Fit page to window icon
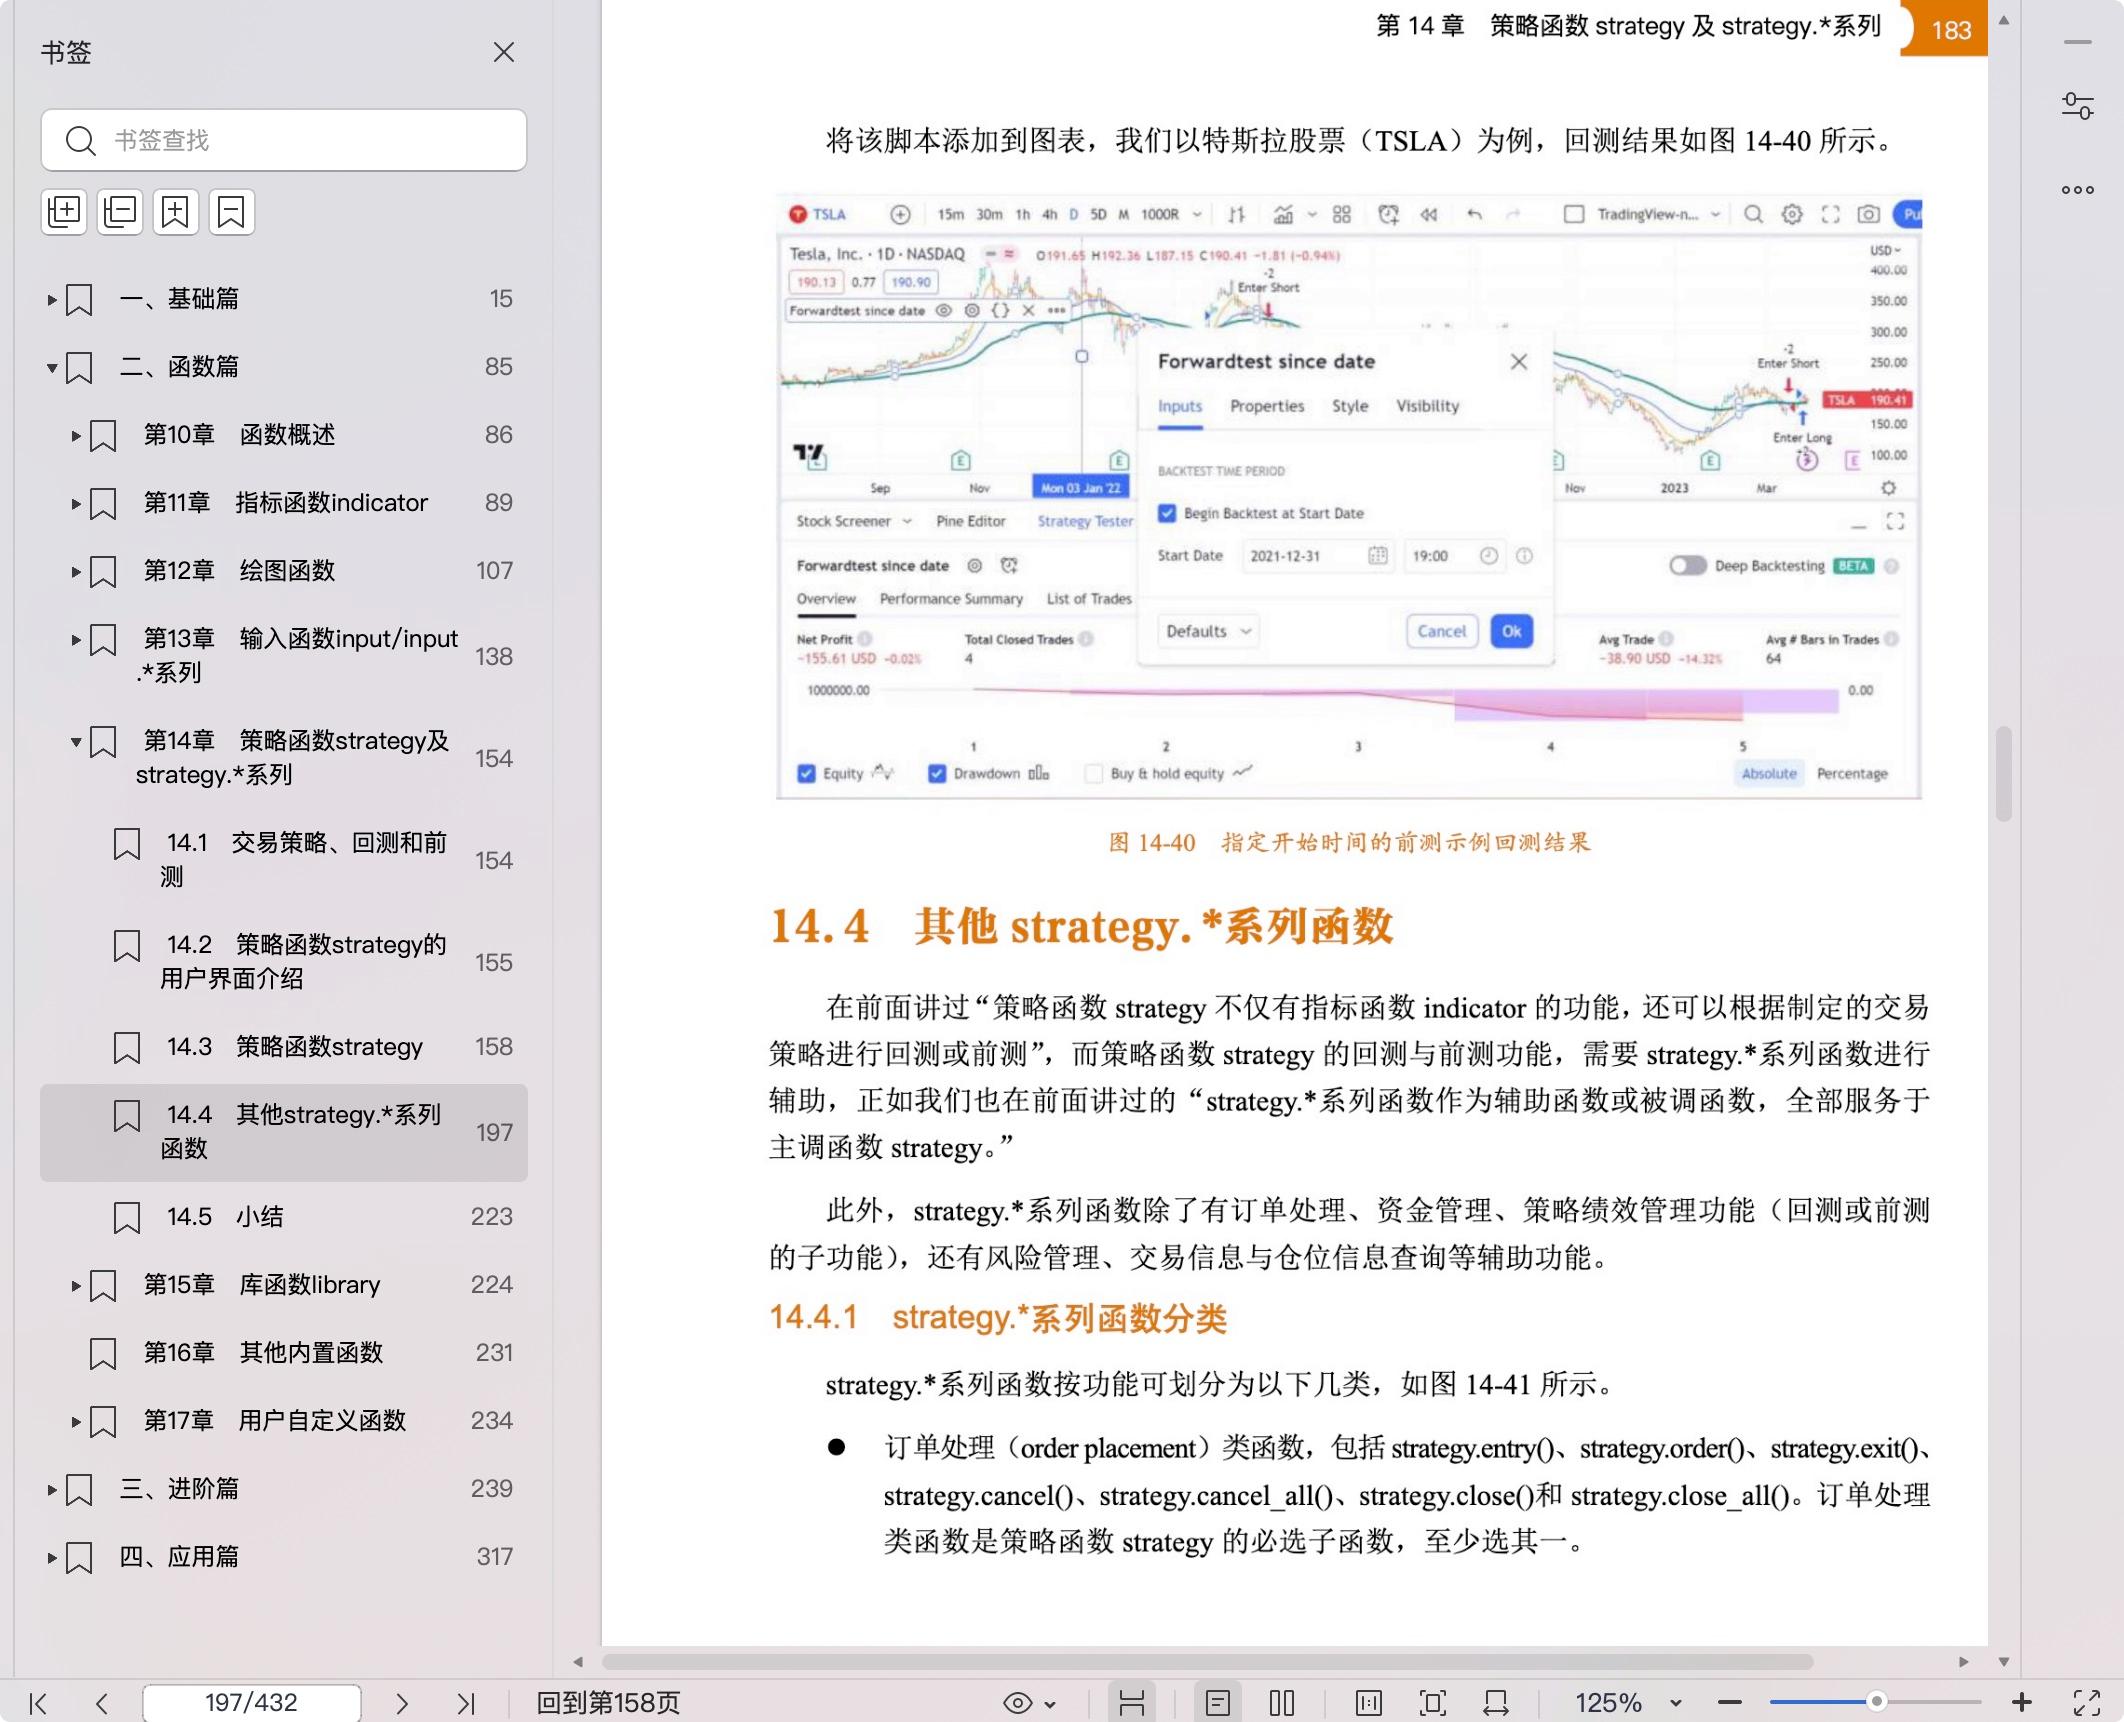The height and width of the screenshot is (1722, 2124). 1433,1703
